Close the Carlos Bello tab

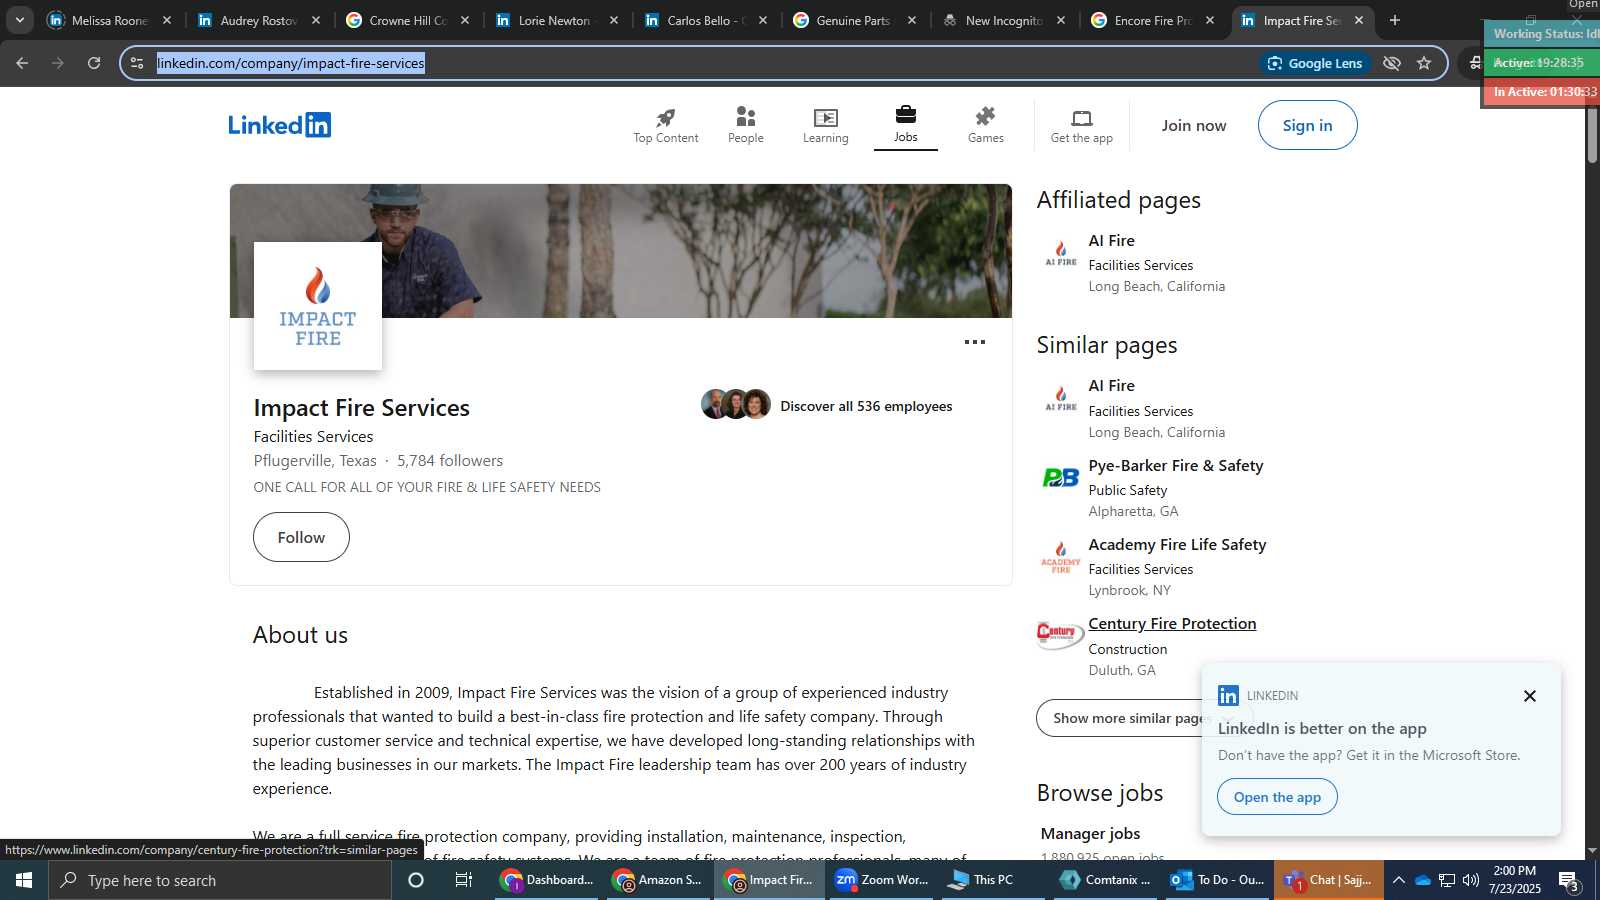[x=763, y=20]
